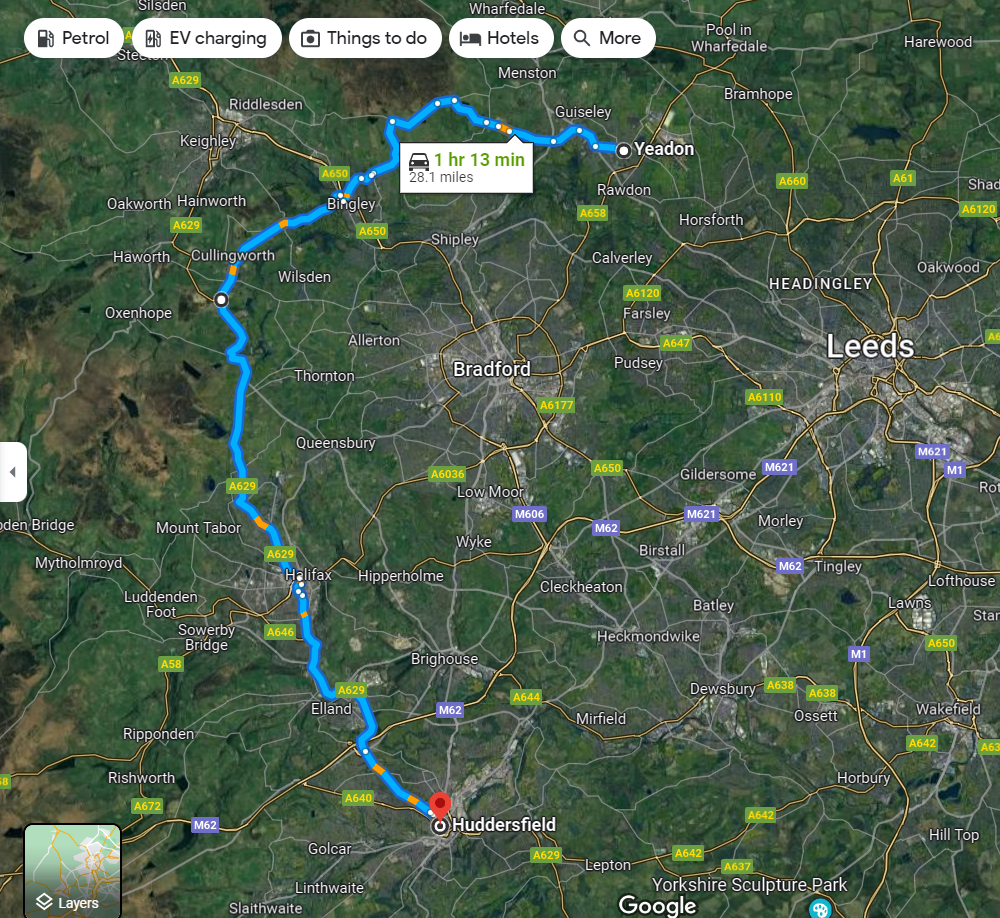
Task: Click the Yeadon start point marker
Action: (624, 150)
